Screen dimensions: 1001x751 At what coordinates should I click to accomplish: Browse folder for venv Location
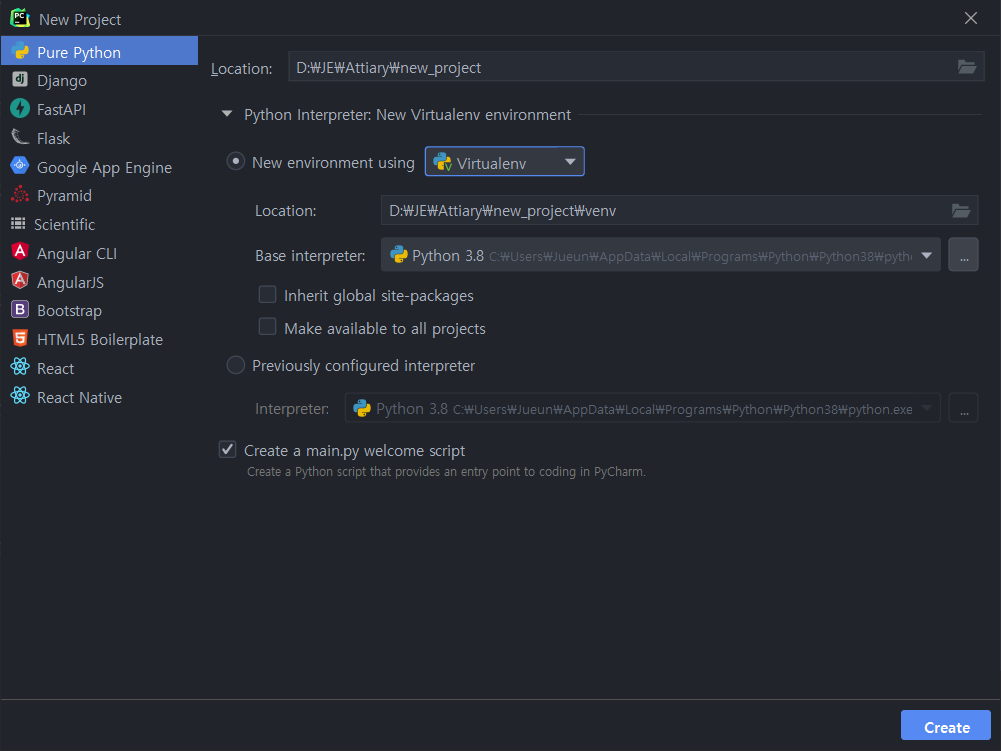961,210
